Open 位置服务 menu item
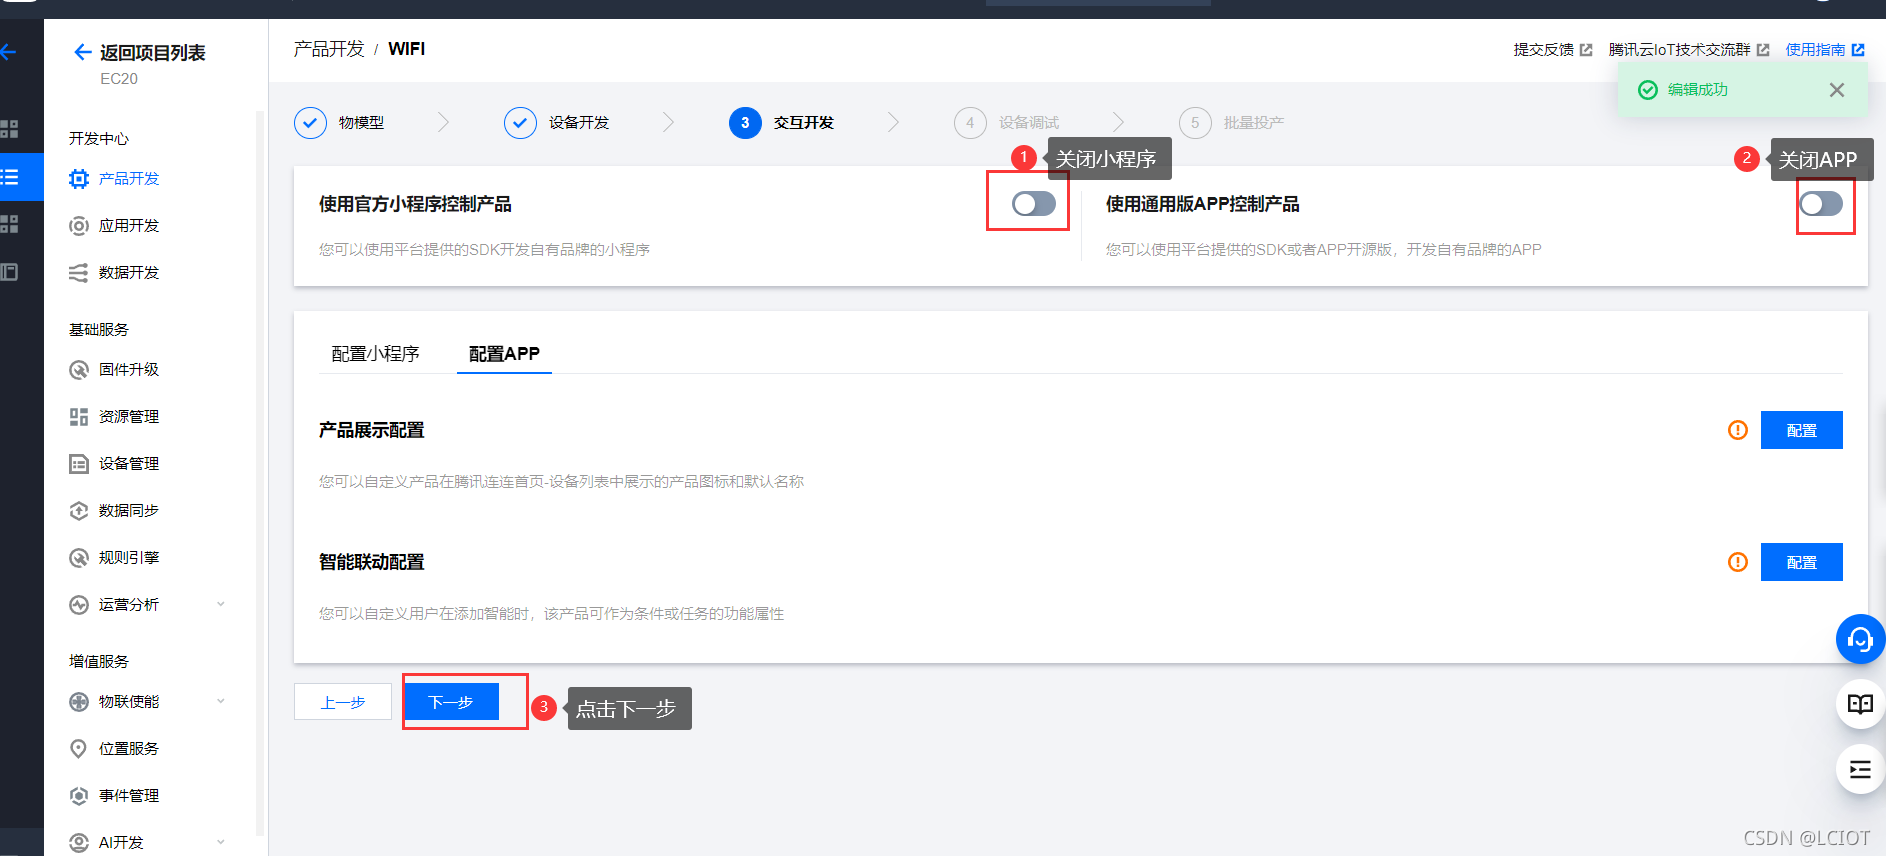The height and width of the screenshot is (856, 1886). click(129, 749)
